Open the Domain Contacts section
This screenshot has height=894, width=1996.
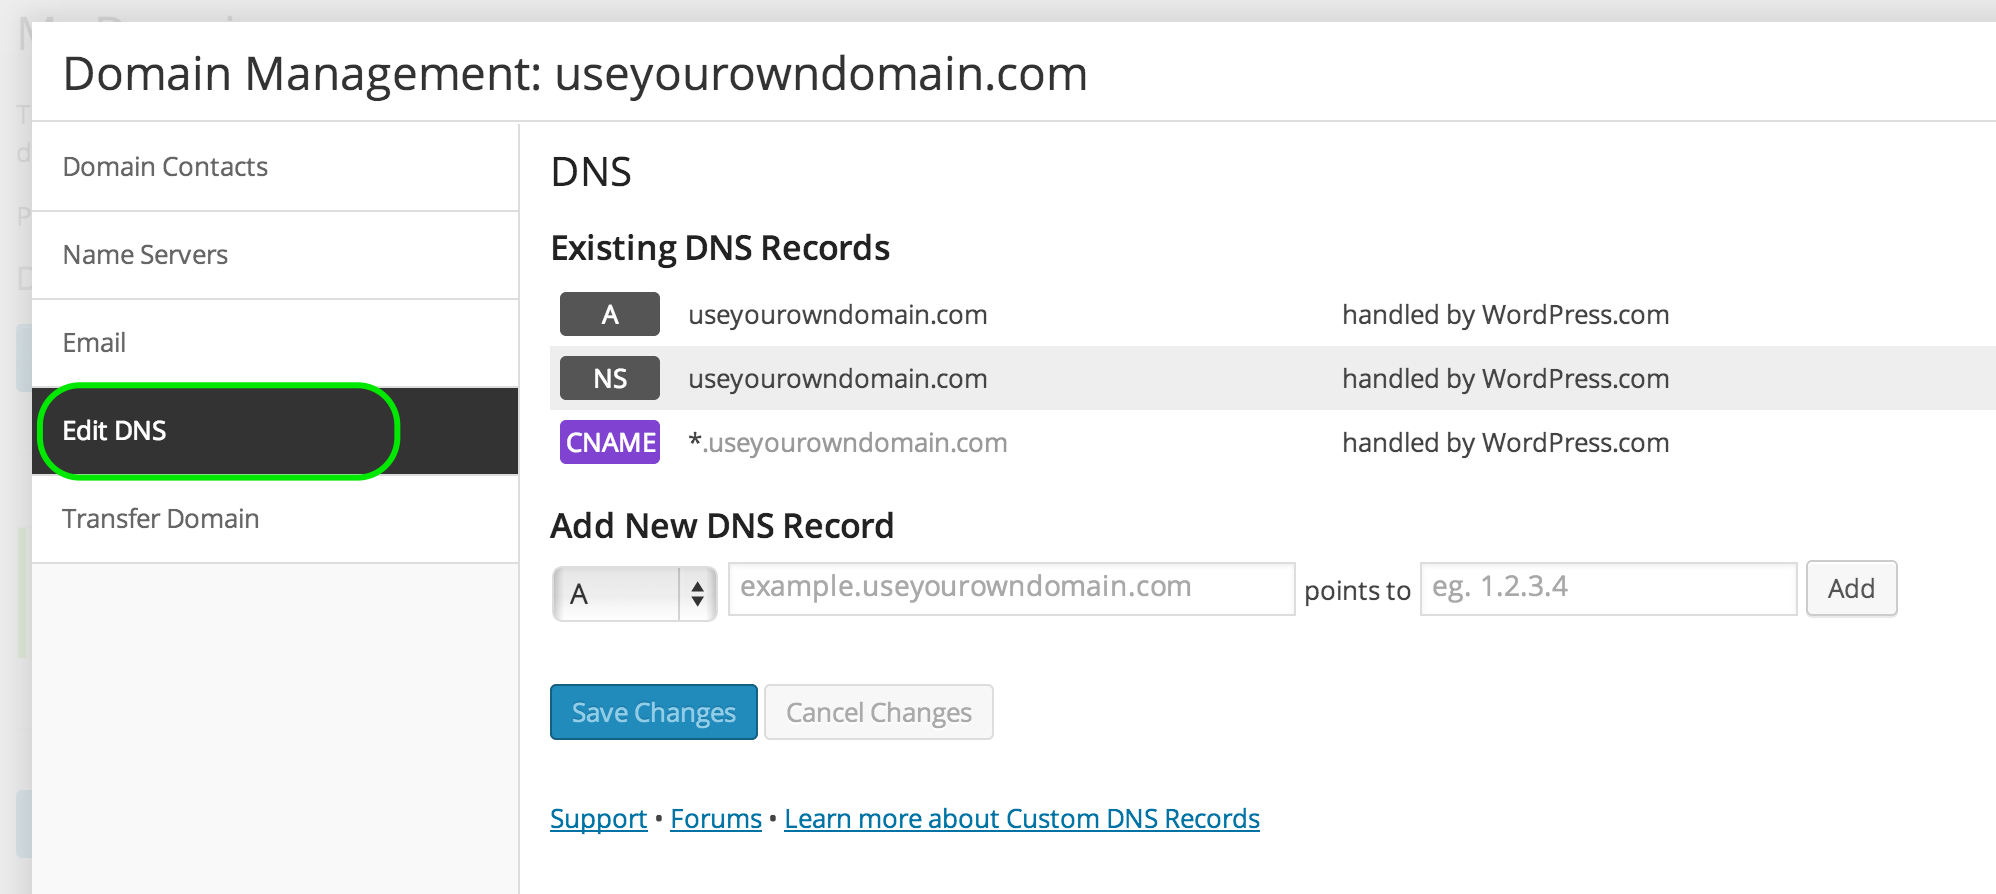click(x=165, y=166)
